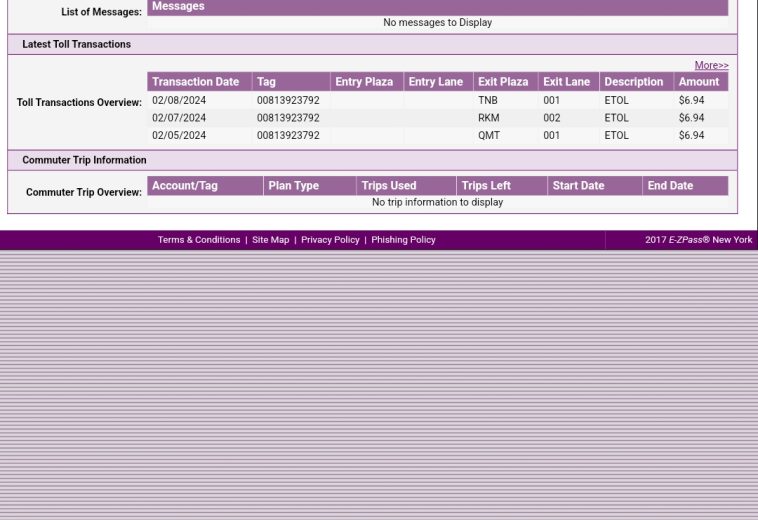This screenshot has height=520, width=758.
Task: Open the Privacy Policy link
Action: [x=330, y=240]
